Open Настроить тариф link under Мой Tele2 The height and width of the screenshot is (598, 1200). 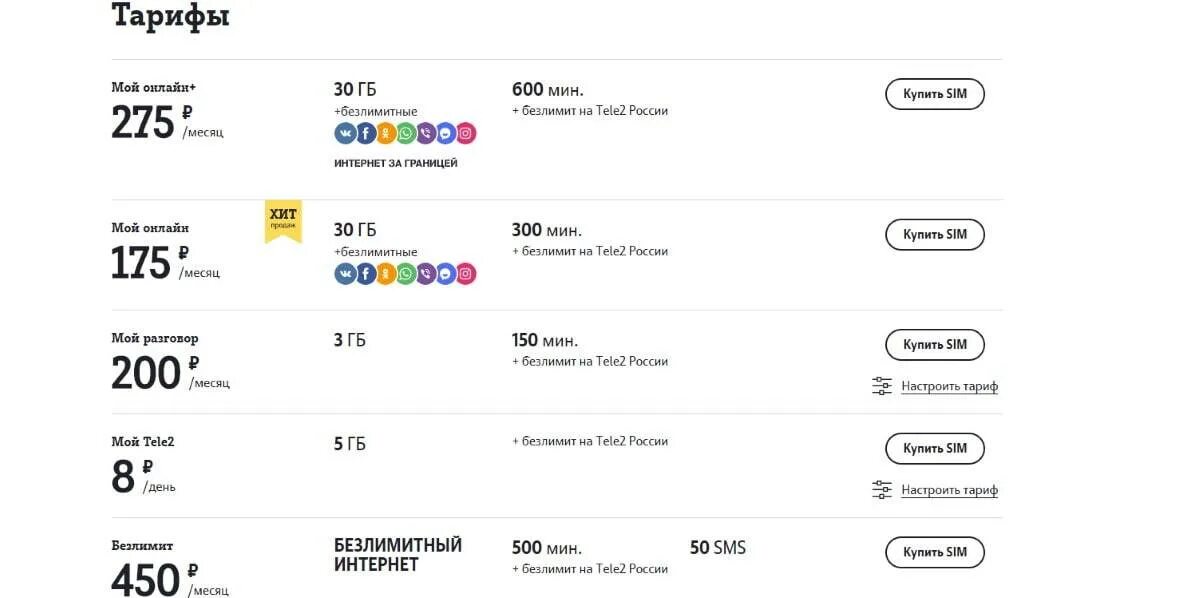coord(949,490)
